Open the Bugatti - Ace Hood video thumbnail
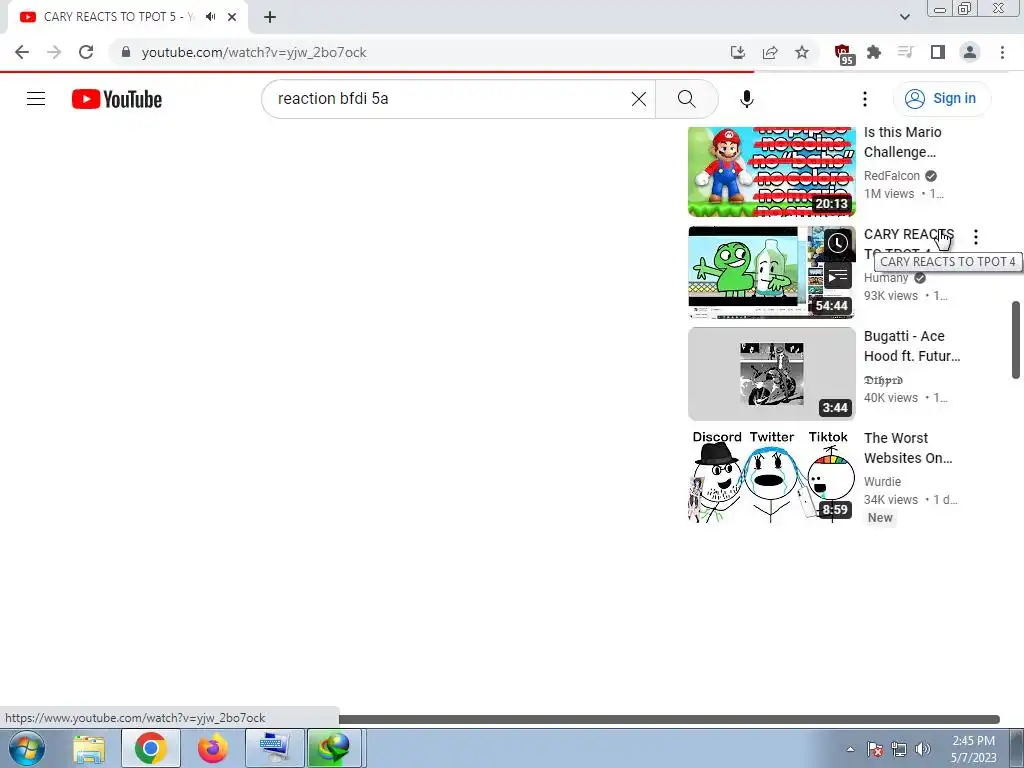This screenshot has height=768, width=1024. coord(771,374)
